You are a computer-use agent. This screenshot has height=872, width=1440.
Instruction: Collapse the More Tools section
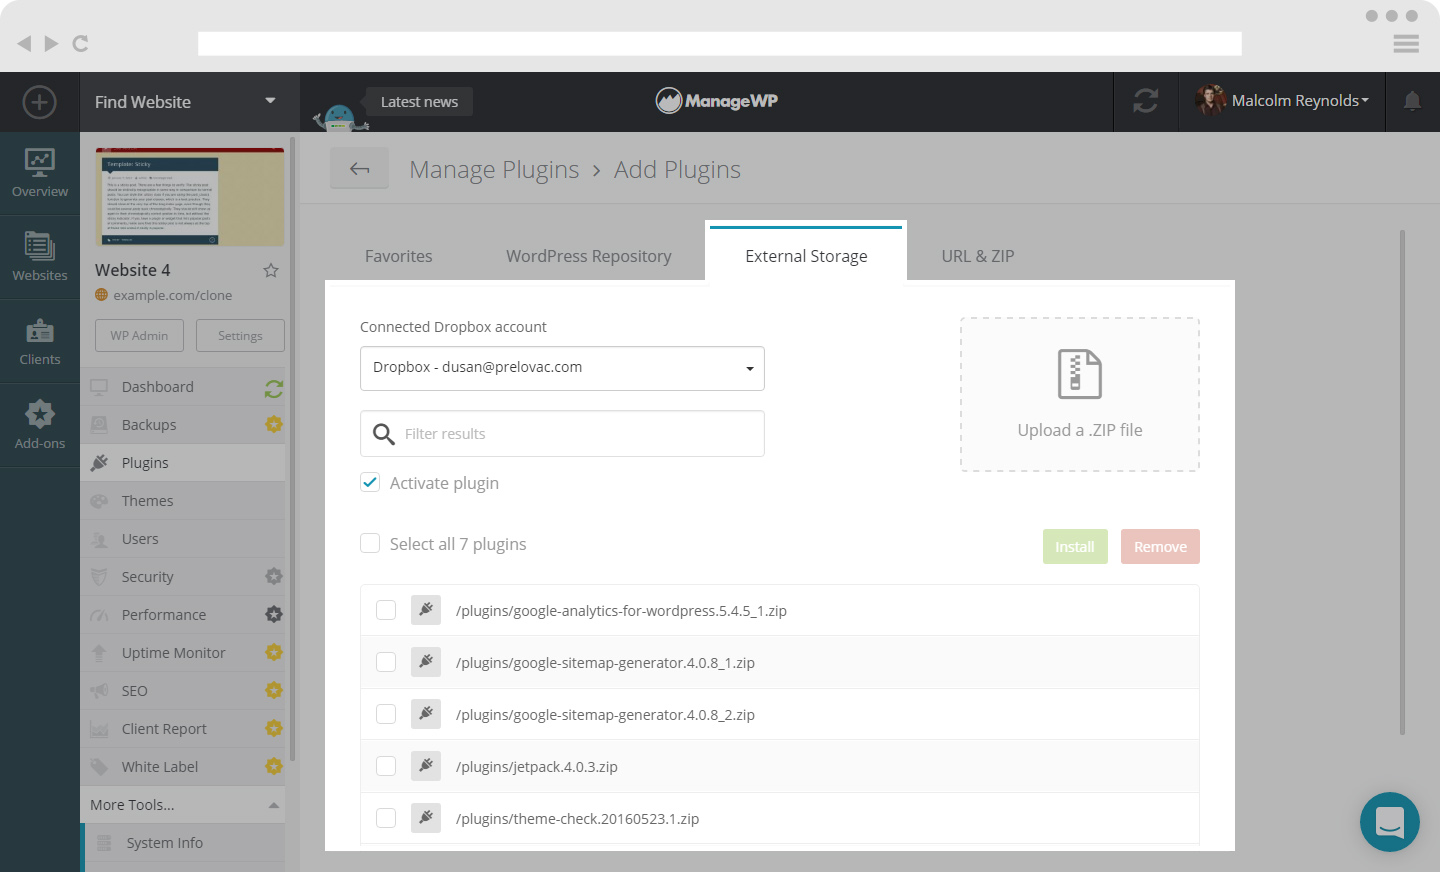(183, 805)
